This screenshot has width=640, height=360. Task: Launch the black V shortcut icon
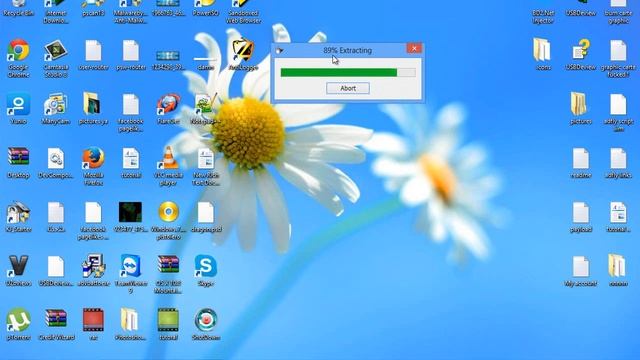[18, 271]
